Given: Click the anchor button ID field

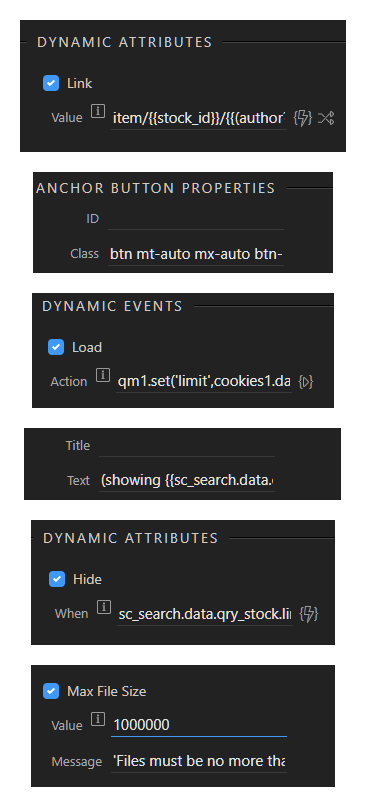Looking at the screenshot, I should click(x=196, y=219).
